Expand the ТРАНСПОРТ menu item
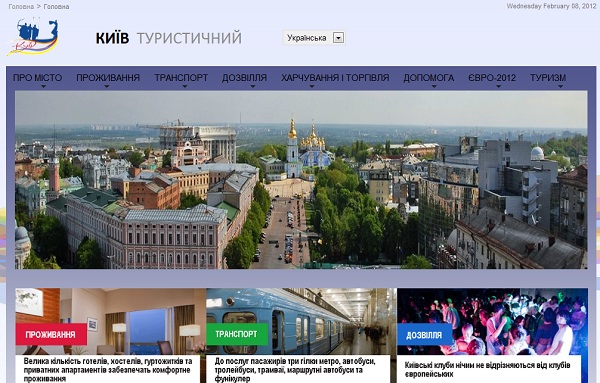The width and height of the screenshot is (600, 383). [x=181, y=78]
